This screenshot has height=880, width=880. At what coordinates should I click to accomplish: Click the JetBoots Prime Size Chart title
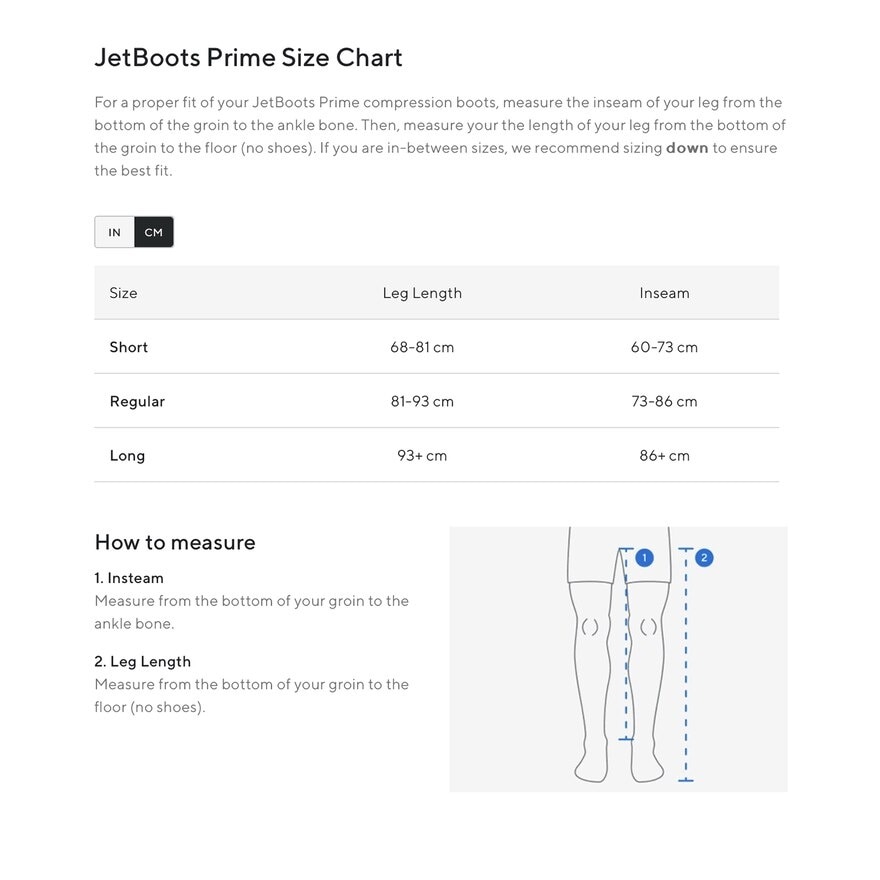click(248, 57)
